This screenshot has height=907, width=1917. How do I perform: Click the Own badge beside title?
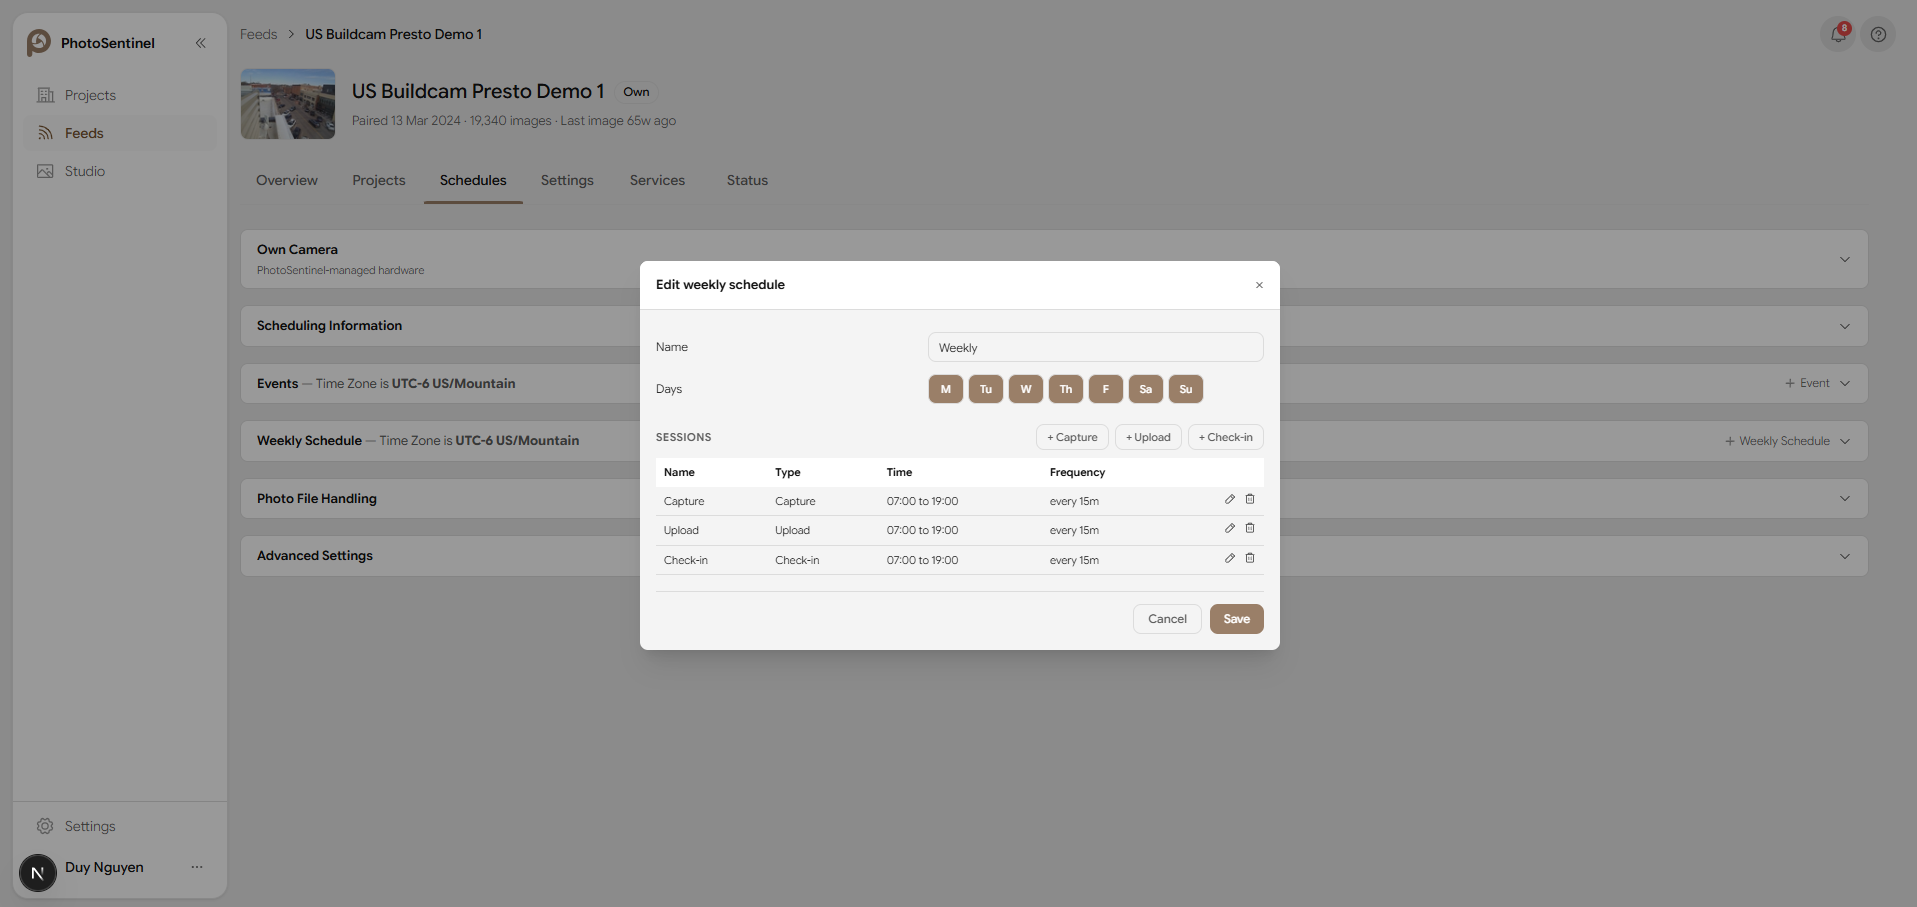click(x=636, y=92)
